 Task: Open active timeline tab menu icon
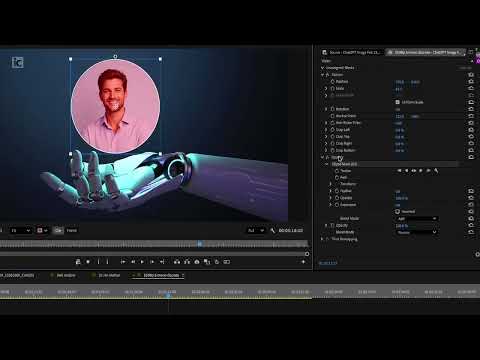[x=183, y=275]
